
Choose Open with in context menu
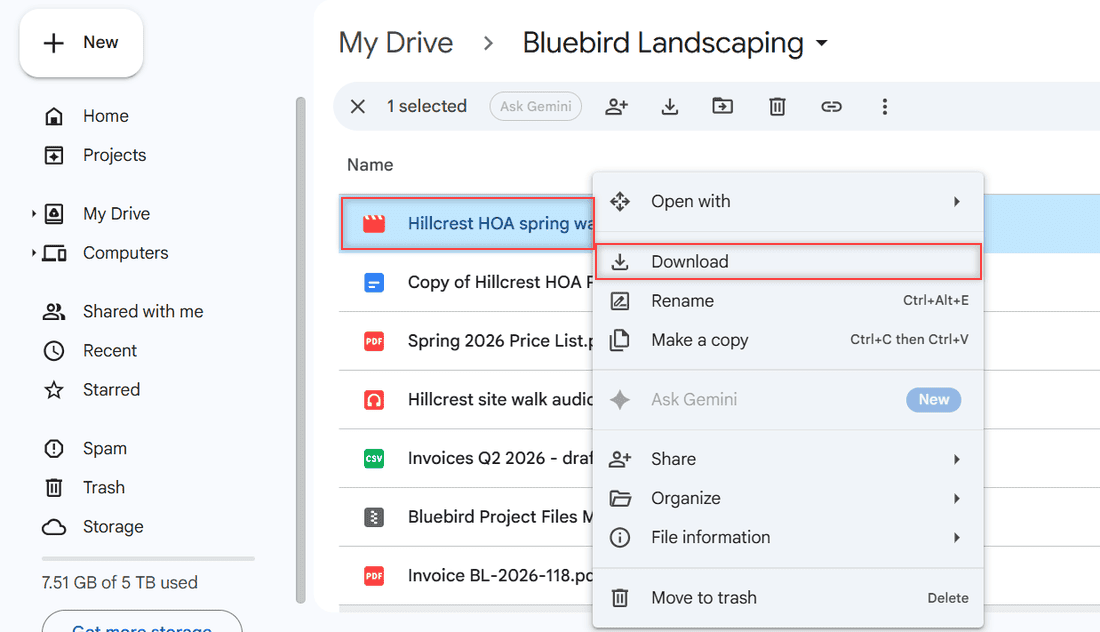coord(788,202)
